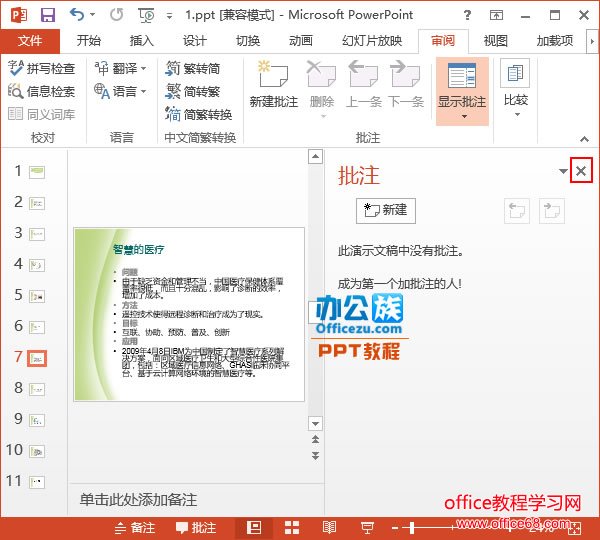This screenshot has width=600, height=540.
Task: Click the slide title 智慧的医疗
Action: (139, 250)
